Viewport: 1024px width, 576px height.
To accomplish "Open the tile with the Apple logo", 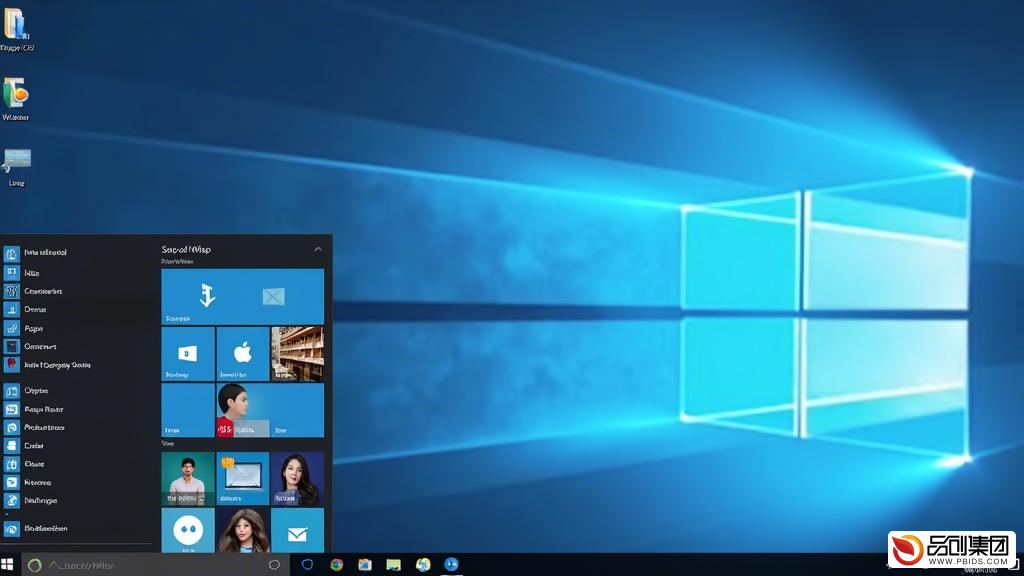I will 242,354.
